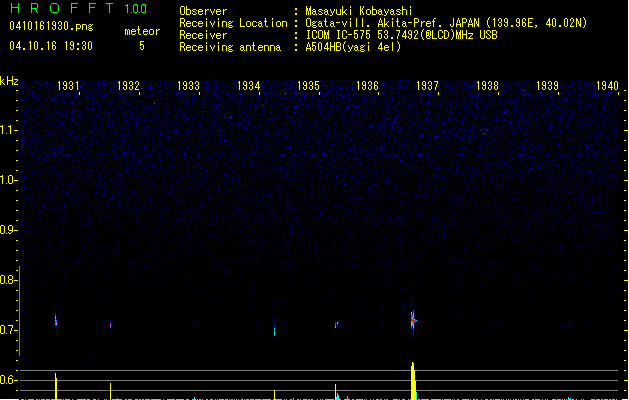
Task: Click the kHz axis unit label
Action: point(9,81)
